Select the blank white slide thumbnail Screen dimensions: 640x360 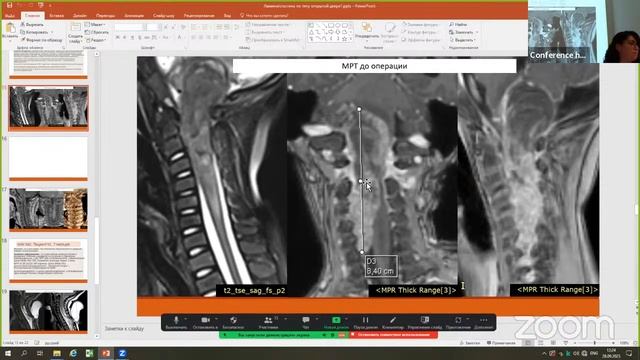[48, 158]
